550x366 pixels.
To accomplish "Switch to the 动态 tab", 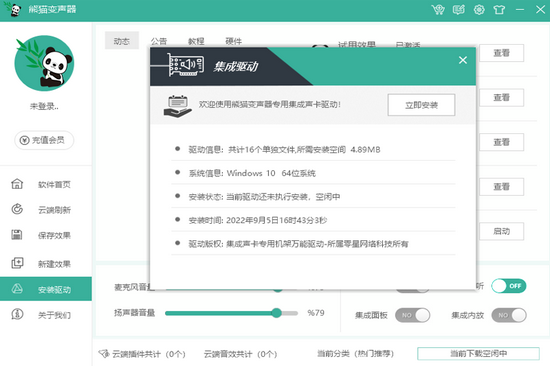I will pyautogui.click(x=122, y=41).
